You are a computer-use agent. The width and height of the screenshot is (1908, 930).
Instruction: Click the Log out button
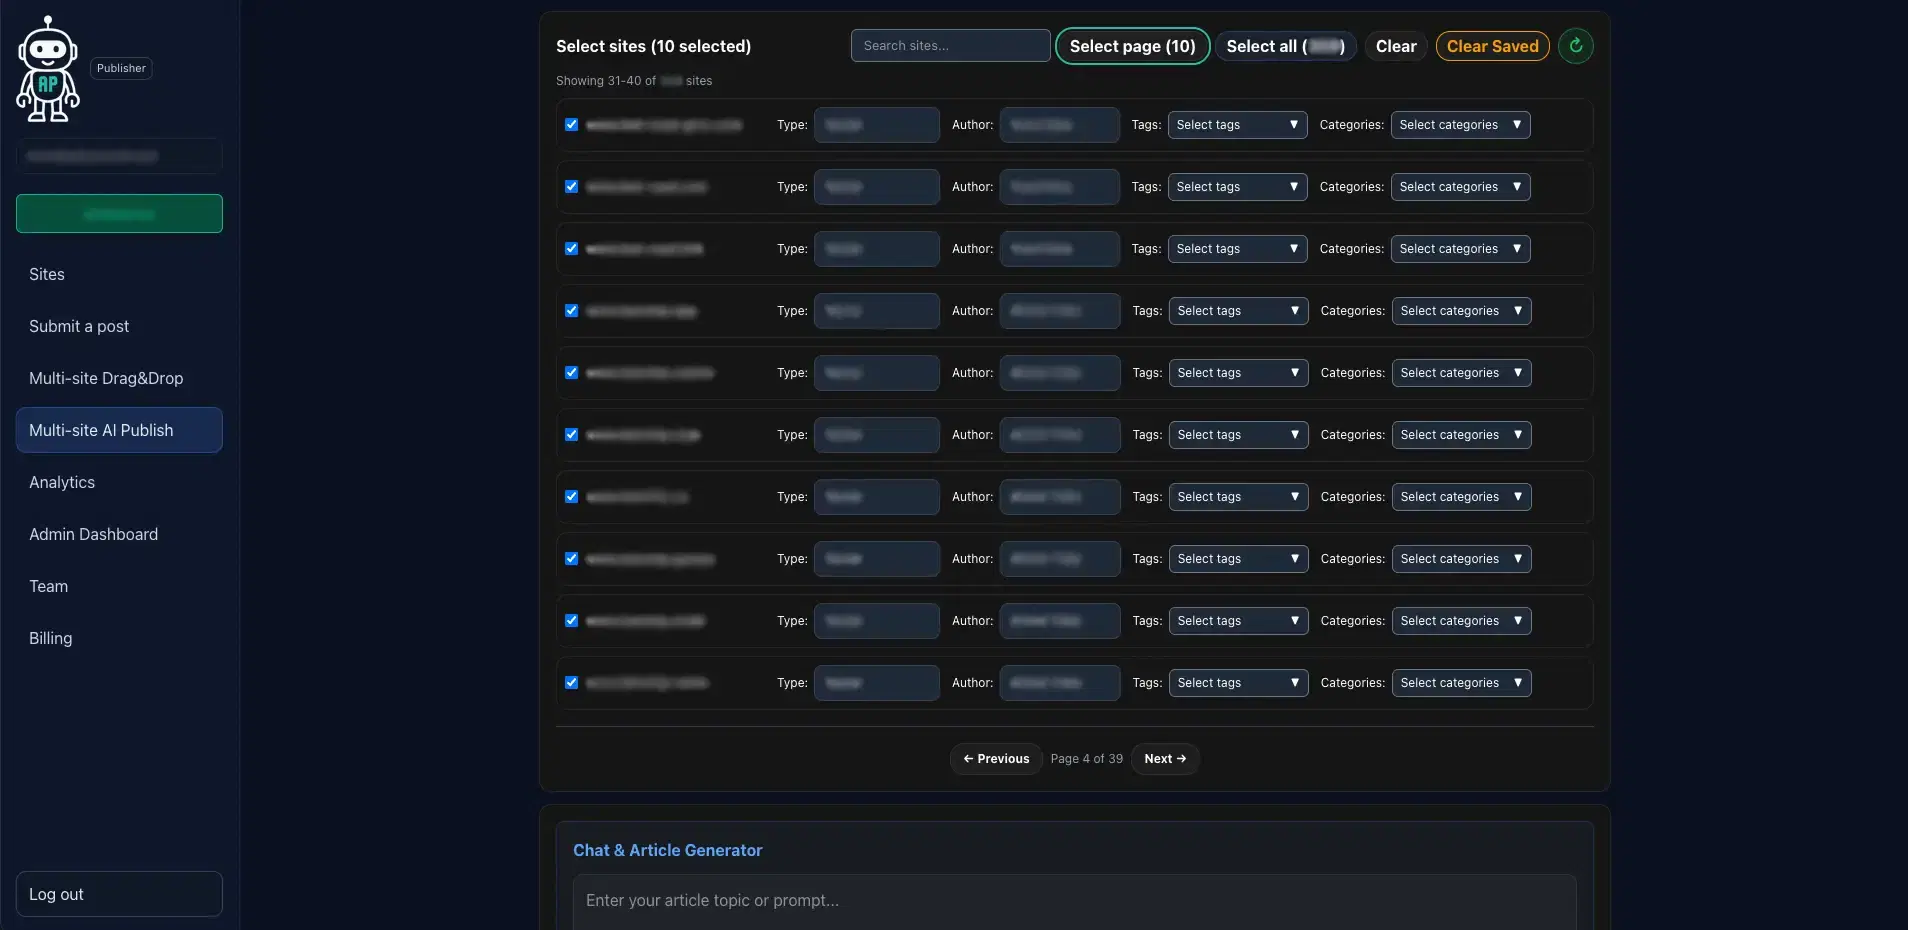(x=119, y=894)
